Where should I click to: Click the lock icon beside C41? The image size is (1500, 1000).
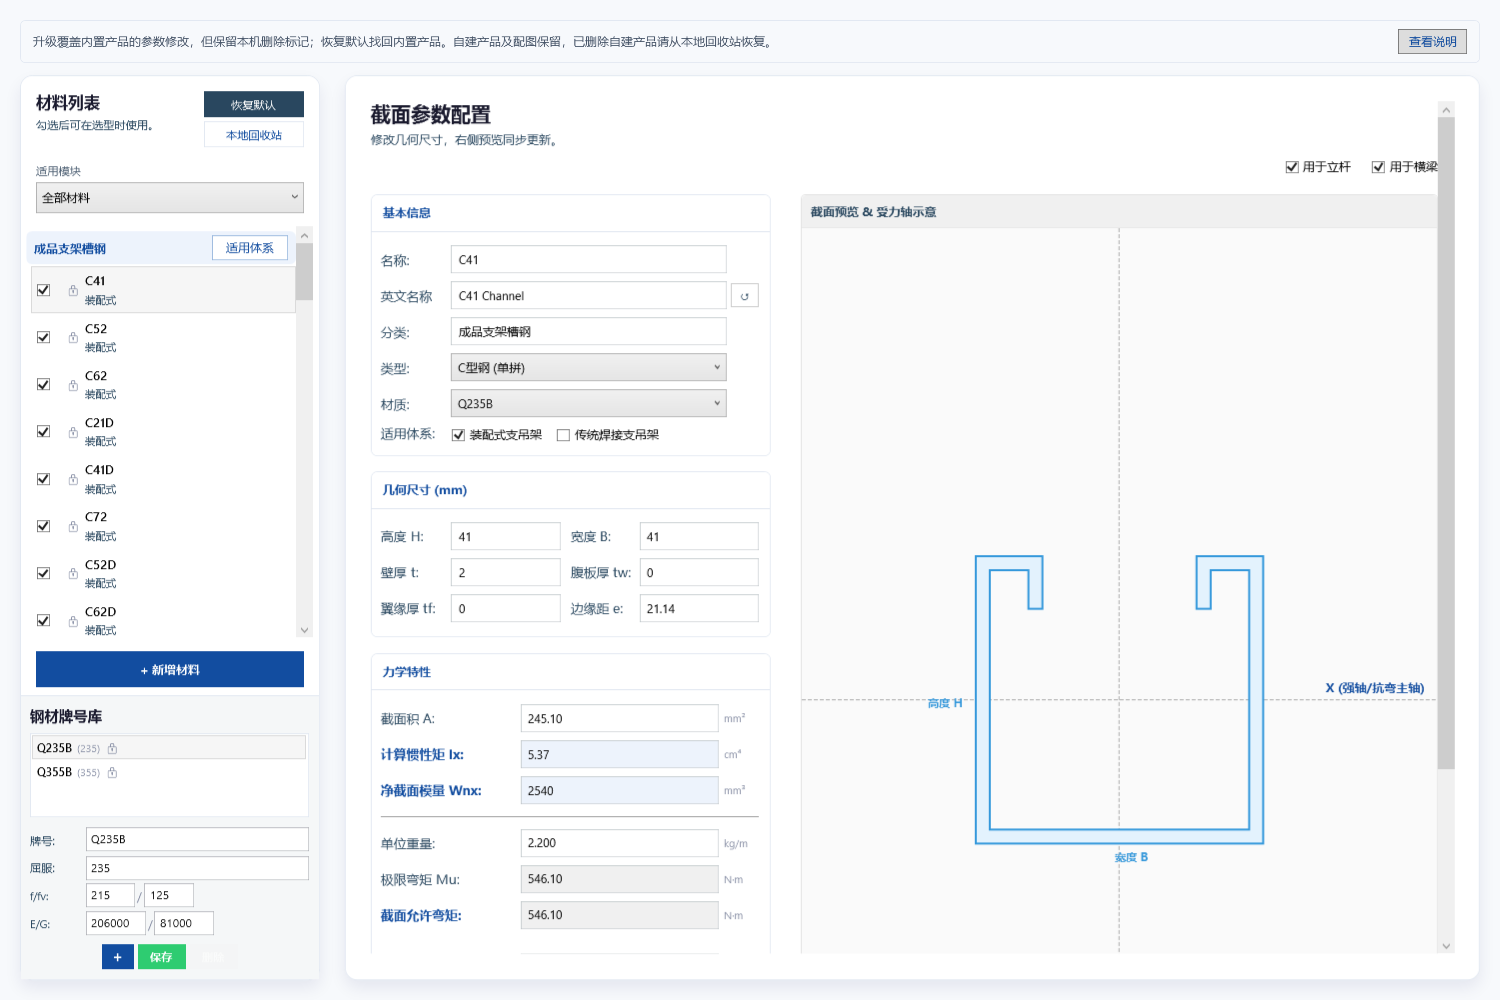tap(73, 290)
